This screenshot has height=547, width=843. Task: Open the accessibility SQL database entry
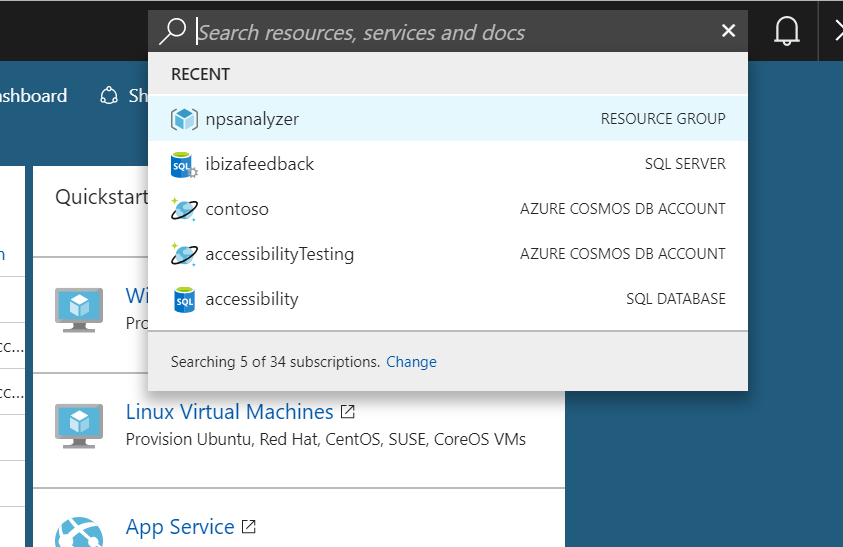tap(252, 299)
